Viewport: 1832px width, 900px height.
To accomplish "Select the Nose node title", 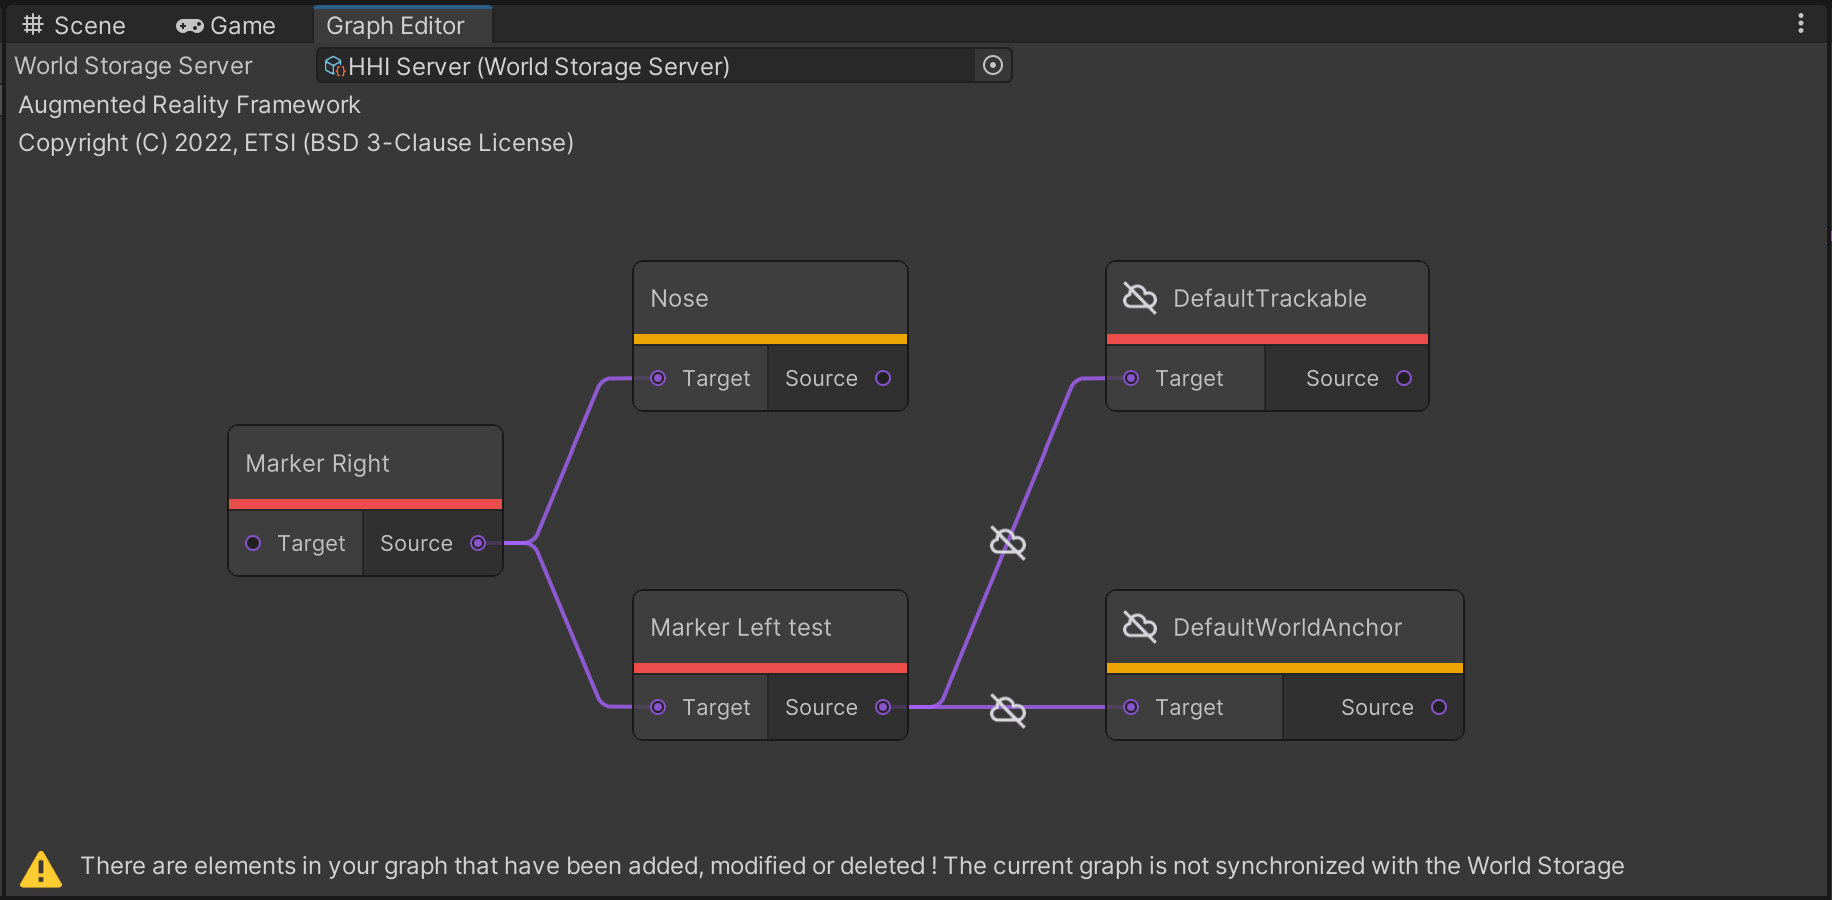I will pos(679,298).
